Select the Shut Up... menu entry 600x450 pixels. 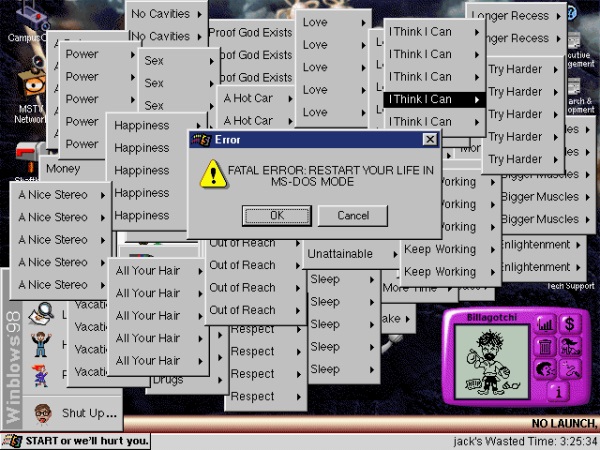tap(73, 413)
